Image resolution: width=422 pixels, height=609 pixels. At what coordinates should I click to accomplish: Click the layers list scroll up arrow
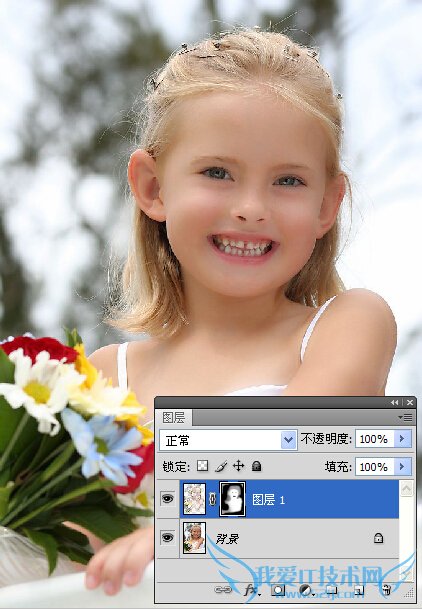[x=406, y=488]
